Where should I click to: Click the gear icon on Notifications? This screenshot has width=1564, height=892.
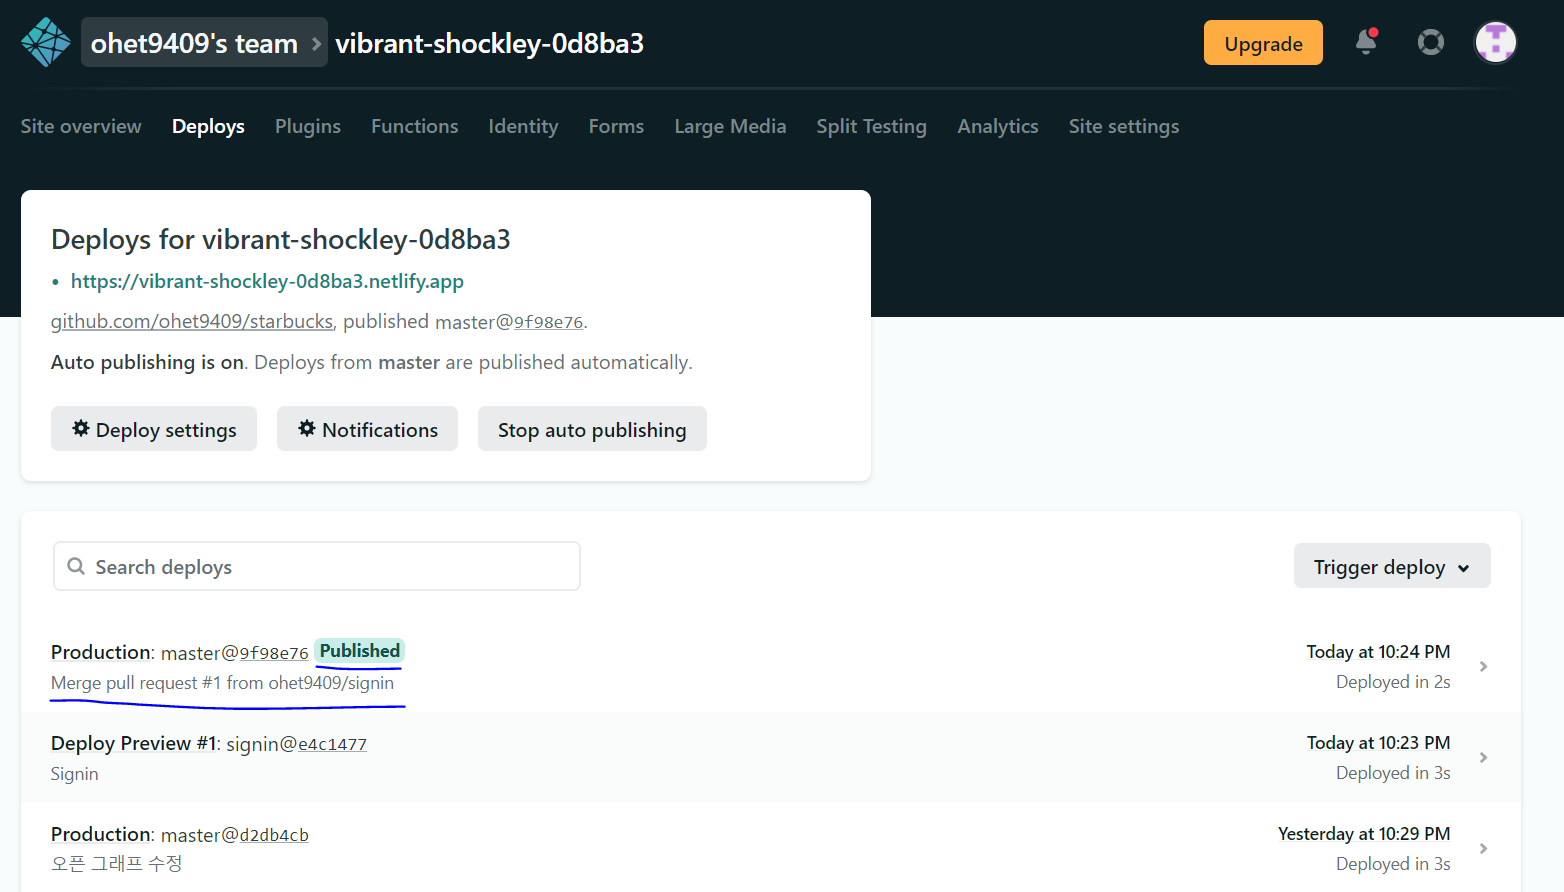point(307,428)
